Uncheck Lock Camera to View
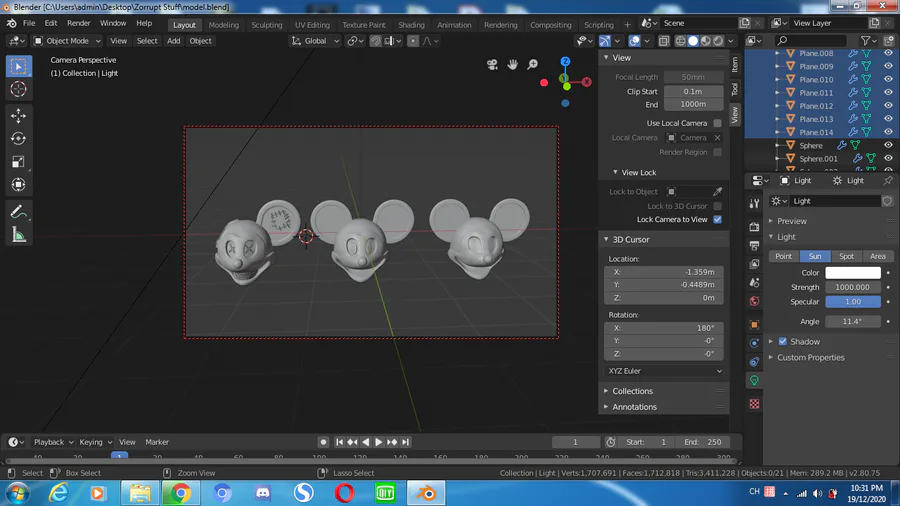Screen dimensions: 900x506 coord(717,219)
